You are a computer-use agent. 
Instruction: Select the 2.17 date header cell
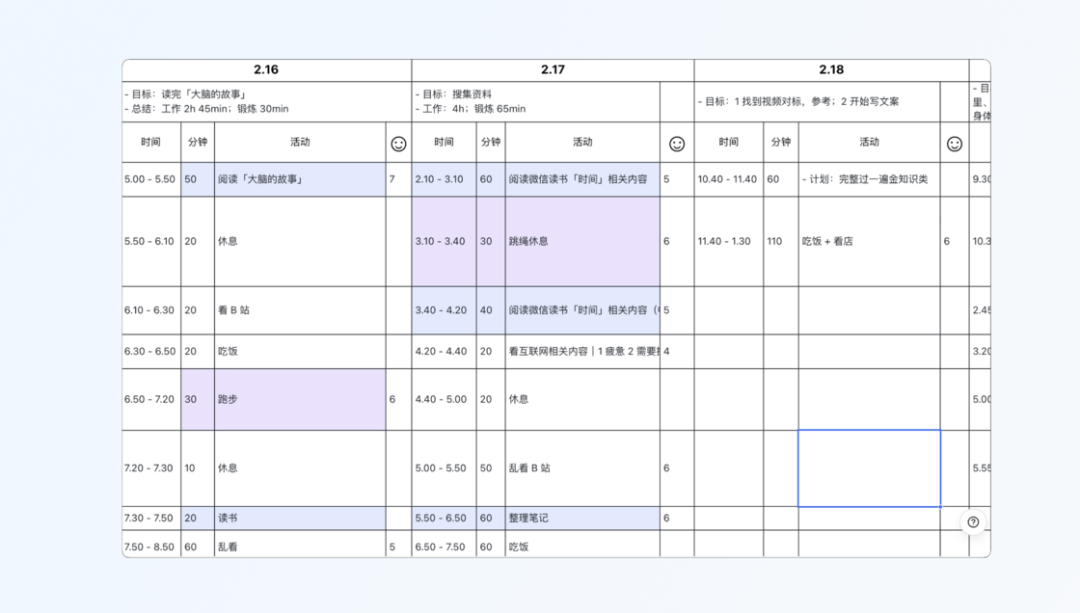(x=552, y=70)
